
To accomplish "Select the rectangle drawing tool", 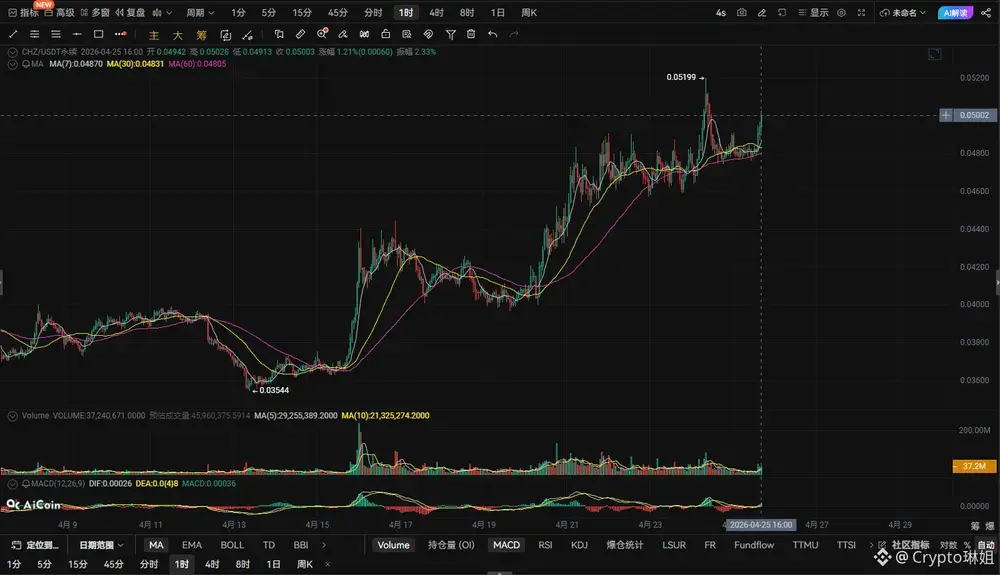I will [98, 34].
